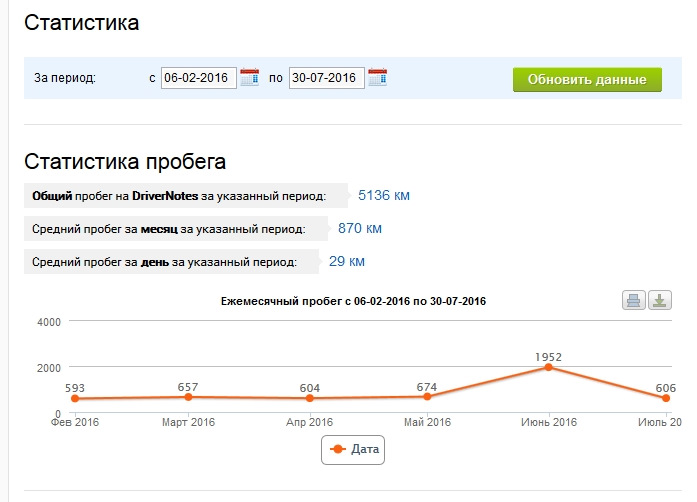This screenshot has width=697, height=502.
Task: Click average monthly mileage 870 км
Action: (360, 228)
